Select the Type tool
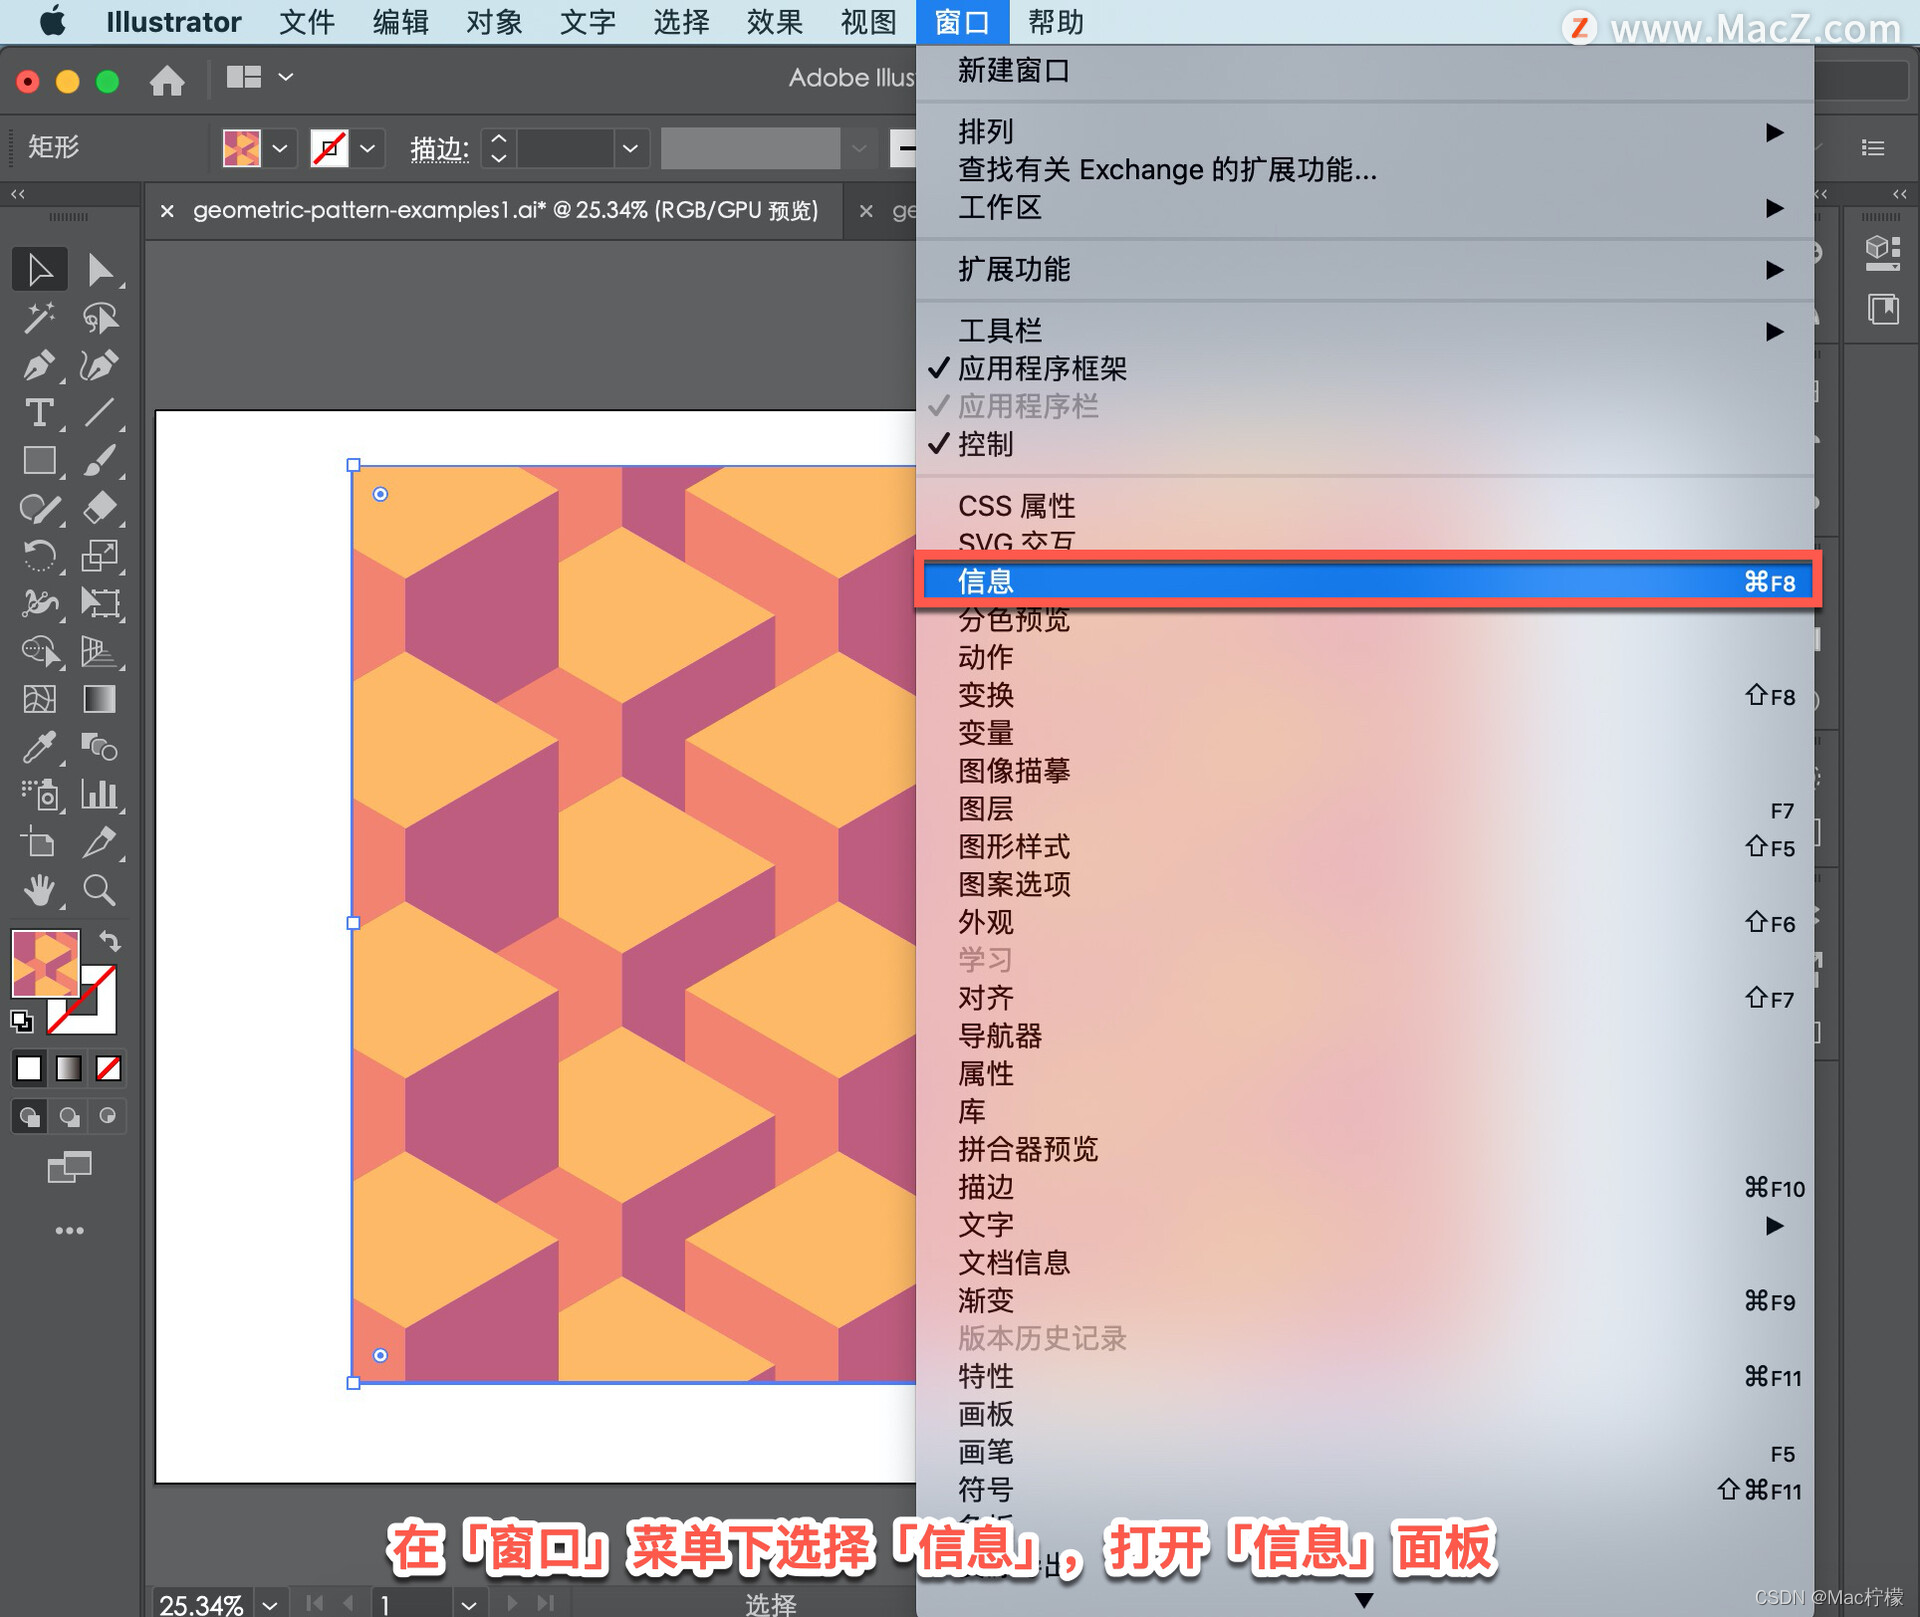Screen dimensions: 1920x1617 [x=39, y=413]
